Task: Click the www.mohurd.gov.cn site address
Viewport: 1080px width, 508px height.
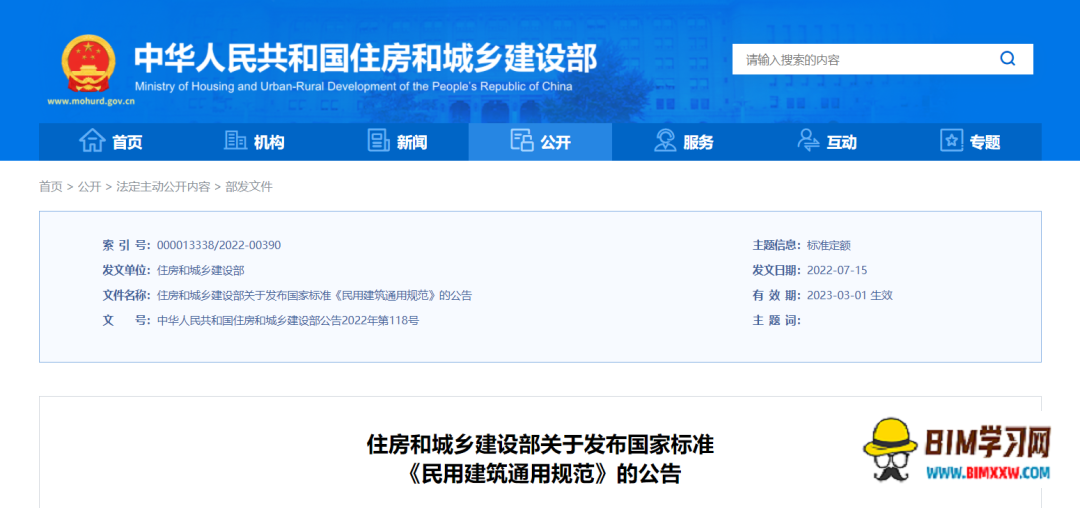Action: (91, 101)
